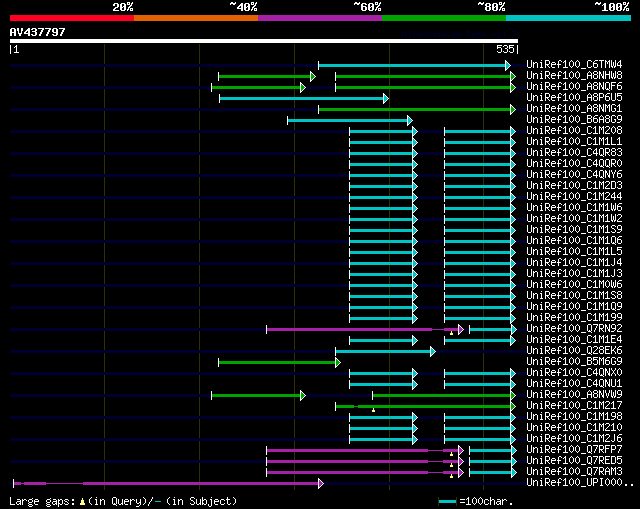Image resolution: width=640 pixels, height=509 pixels.
Task: Click the purple ~60% legend color segment
Action: coord(320,18)
